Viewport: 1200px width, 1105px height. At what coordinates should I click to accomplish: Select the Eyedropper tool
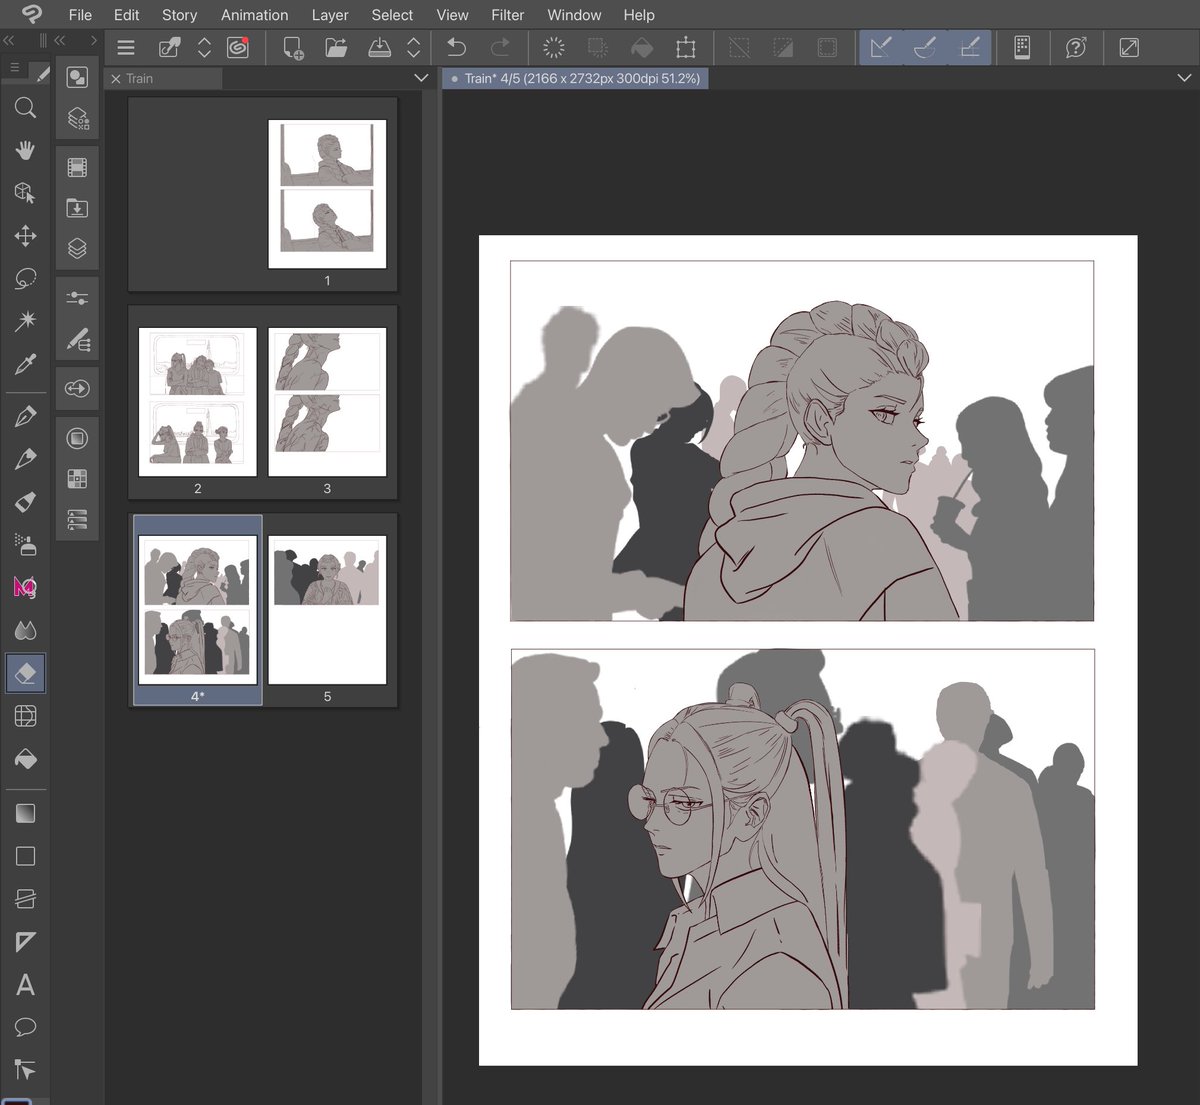pos(25,365)
